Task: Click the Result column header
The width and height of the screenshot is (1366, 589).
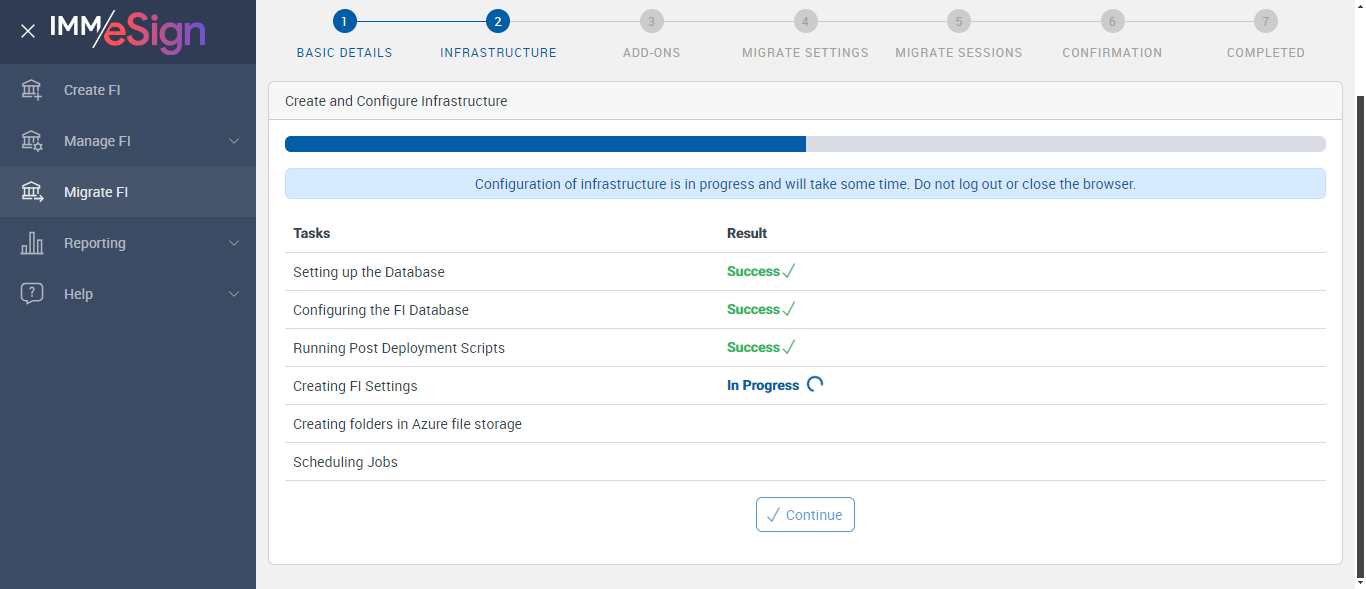Action: (747, 233)
